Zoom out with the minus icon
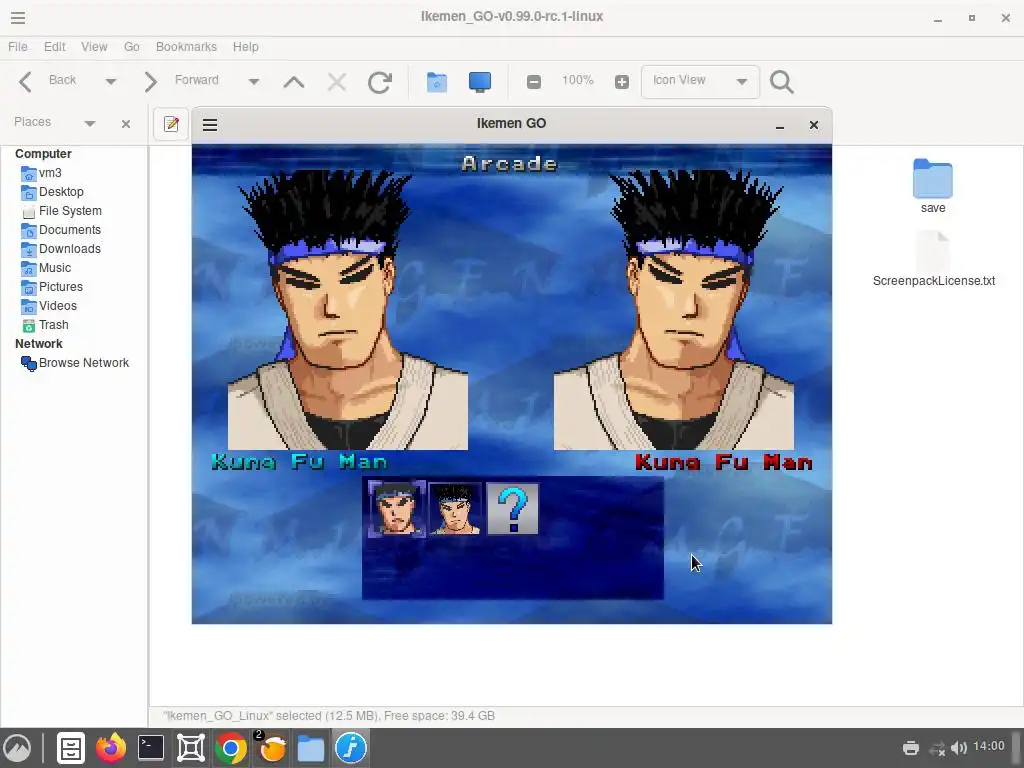This screenshot has width=1024, height=768. [534, 82]
